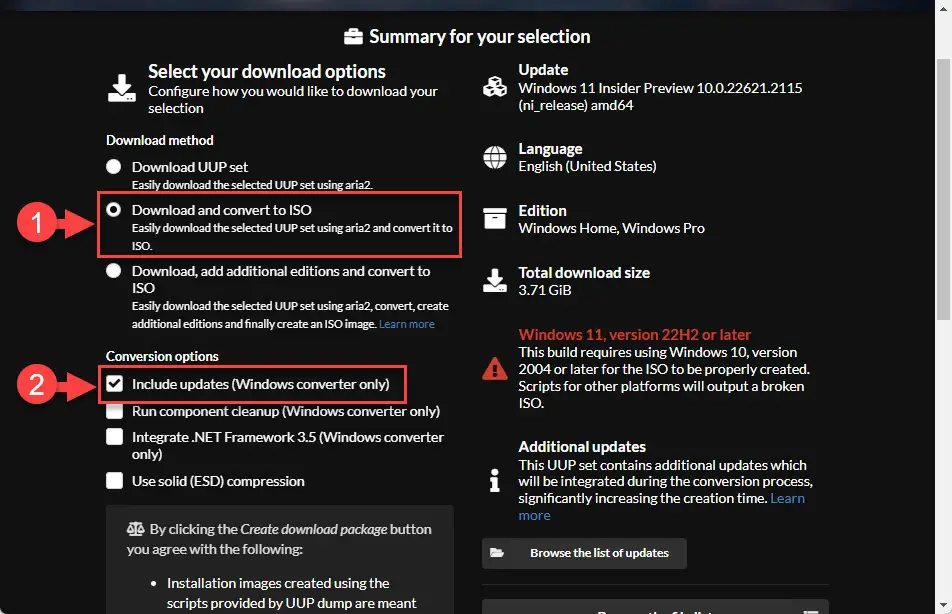Click the info icon beside Additional updates

click(495, 480)
